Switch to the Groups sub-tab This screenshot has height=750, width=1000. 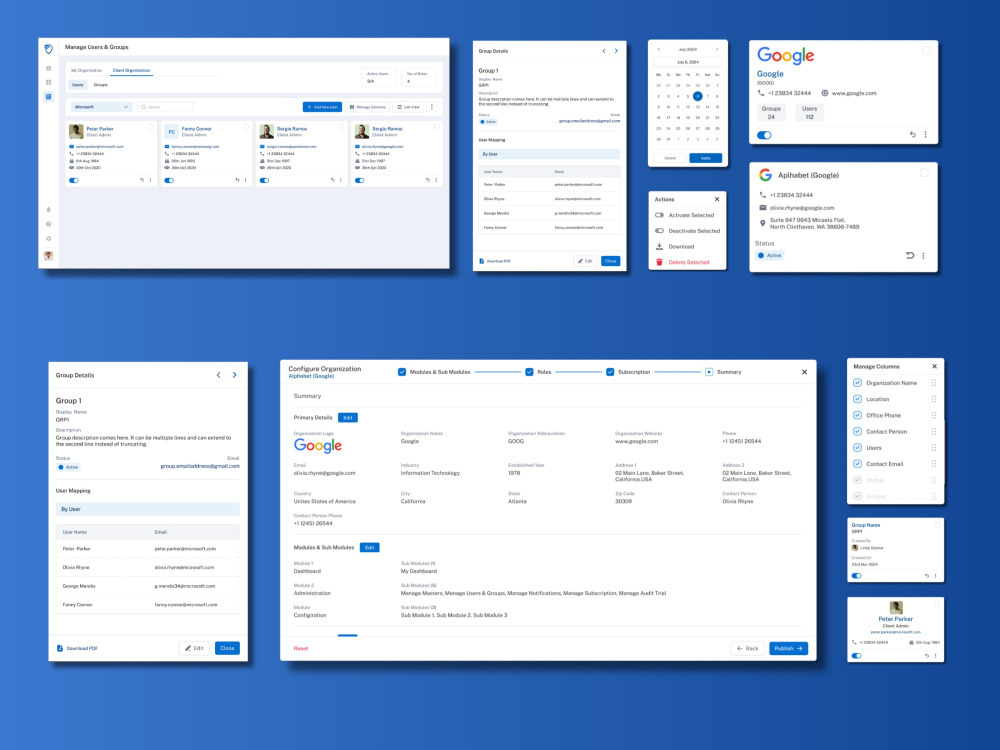pyautogui.click(x=101, y=85)
